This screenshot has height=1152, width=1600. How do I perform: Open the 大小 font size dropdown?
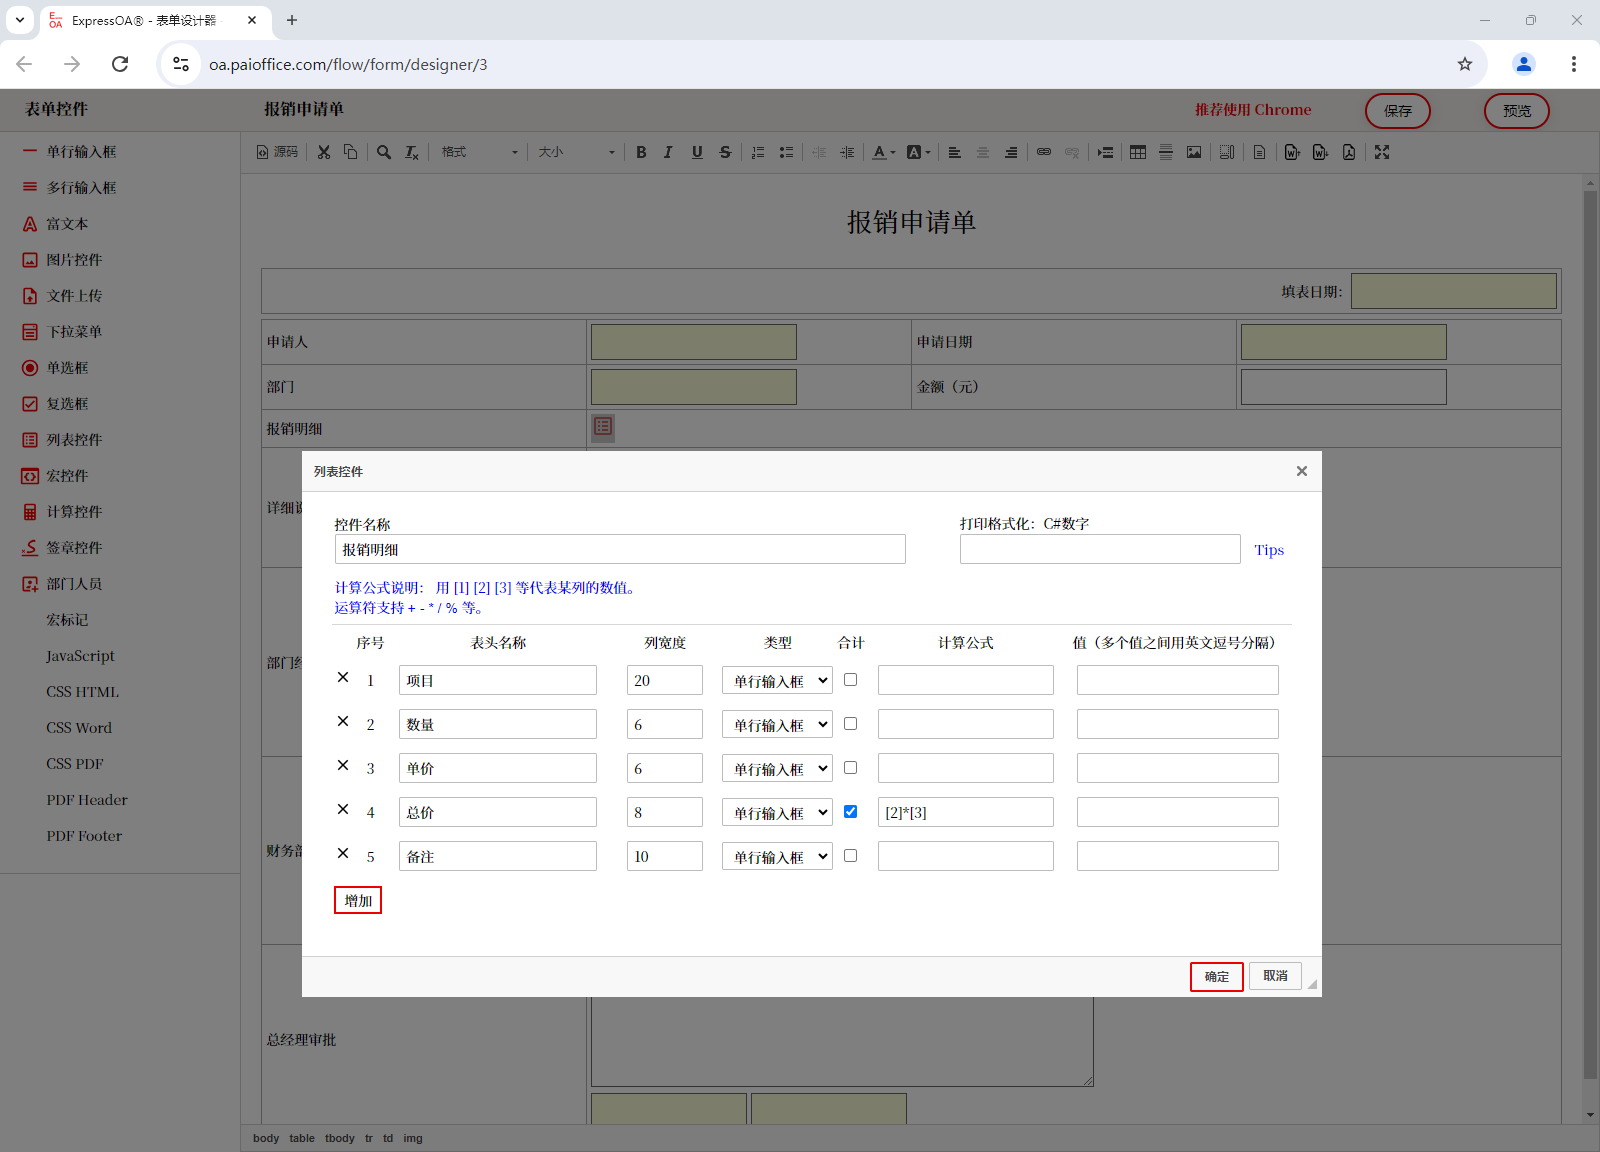pyautogui.click(x=576, y=152)
